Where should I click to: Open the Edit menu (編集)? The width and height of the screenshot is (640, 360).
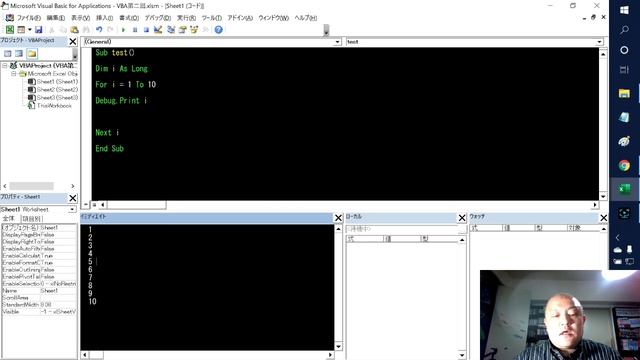pos(56,18)
